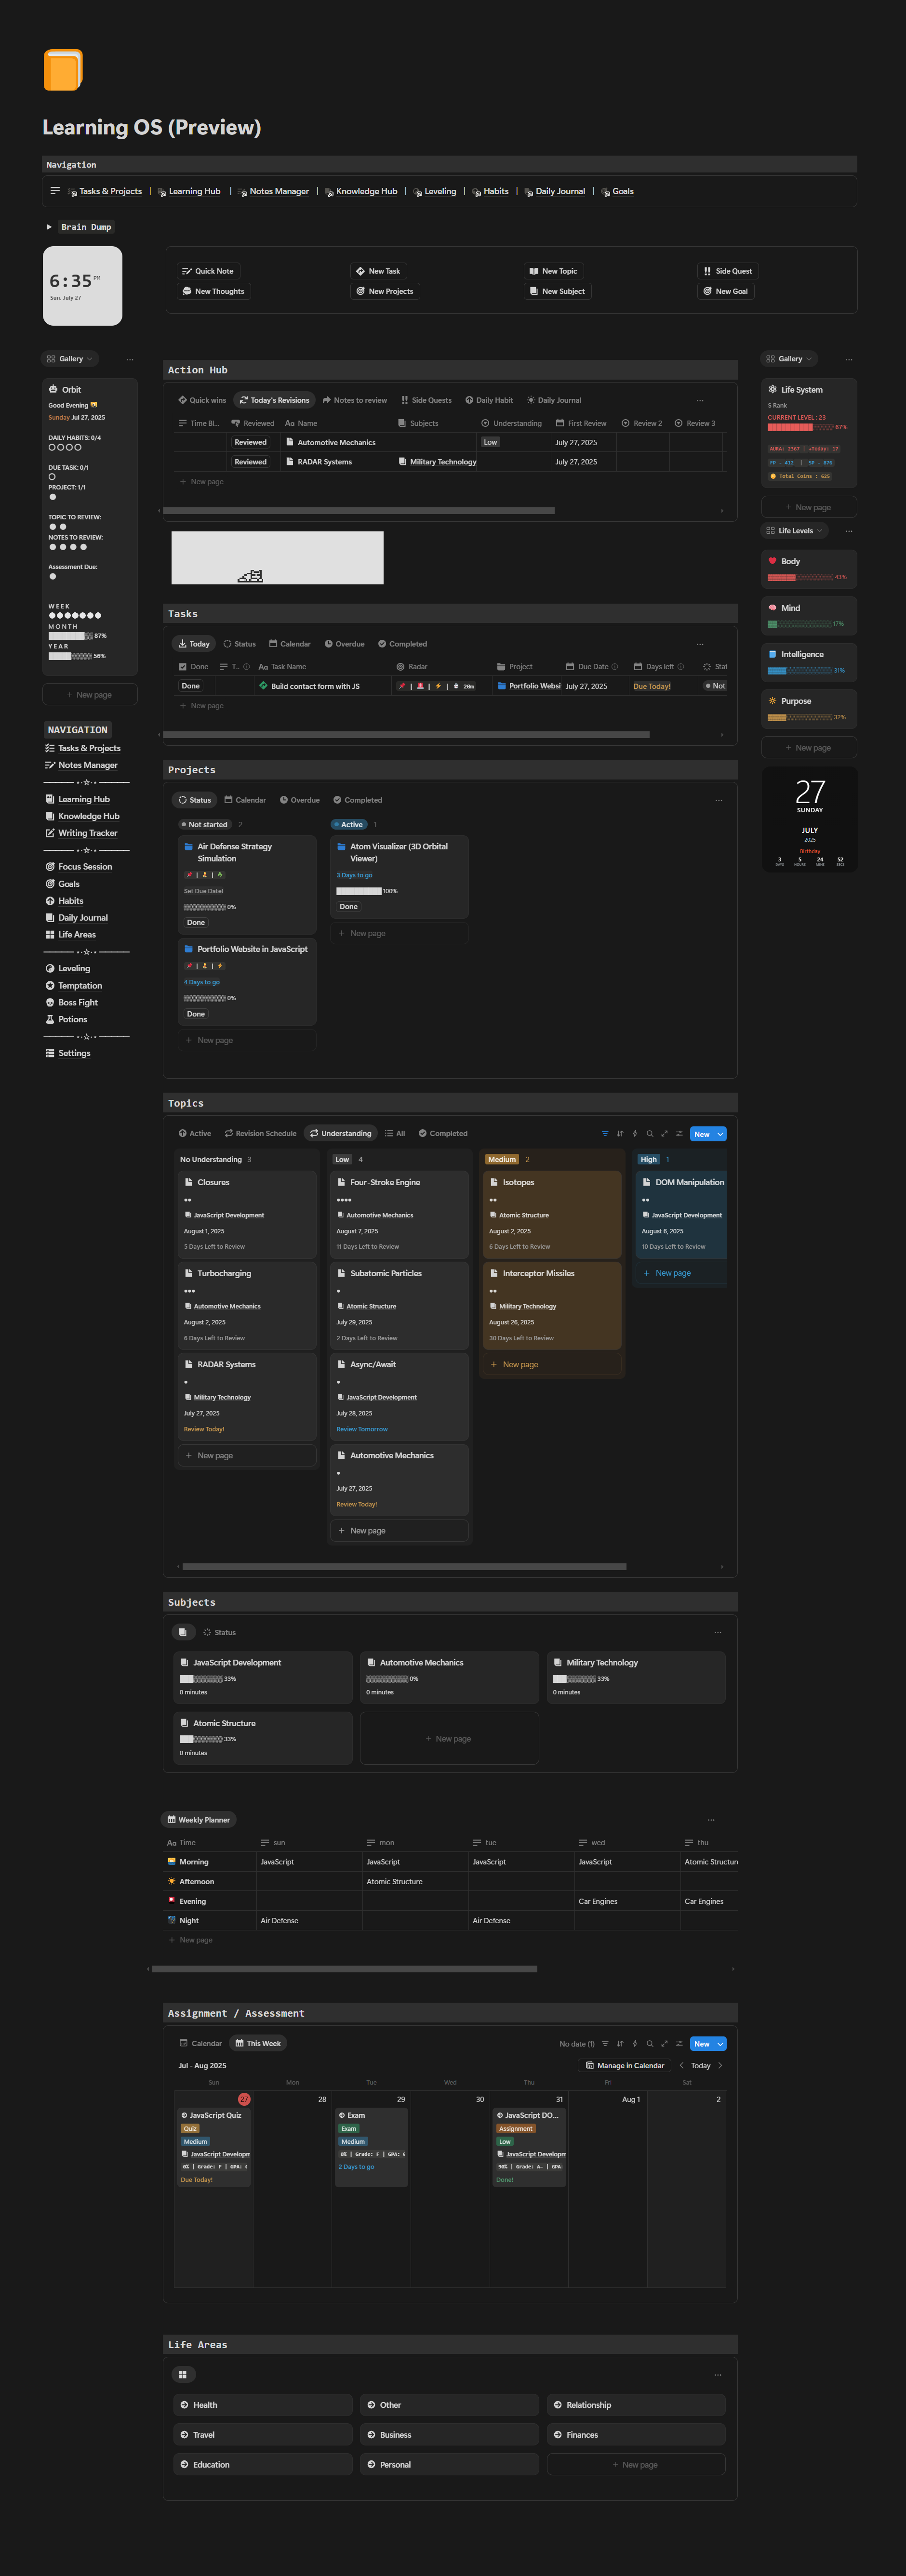Click Manage in Calendar button

pos(625,2066)
